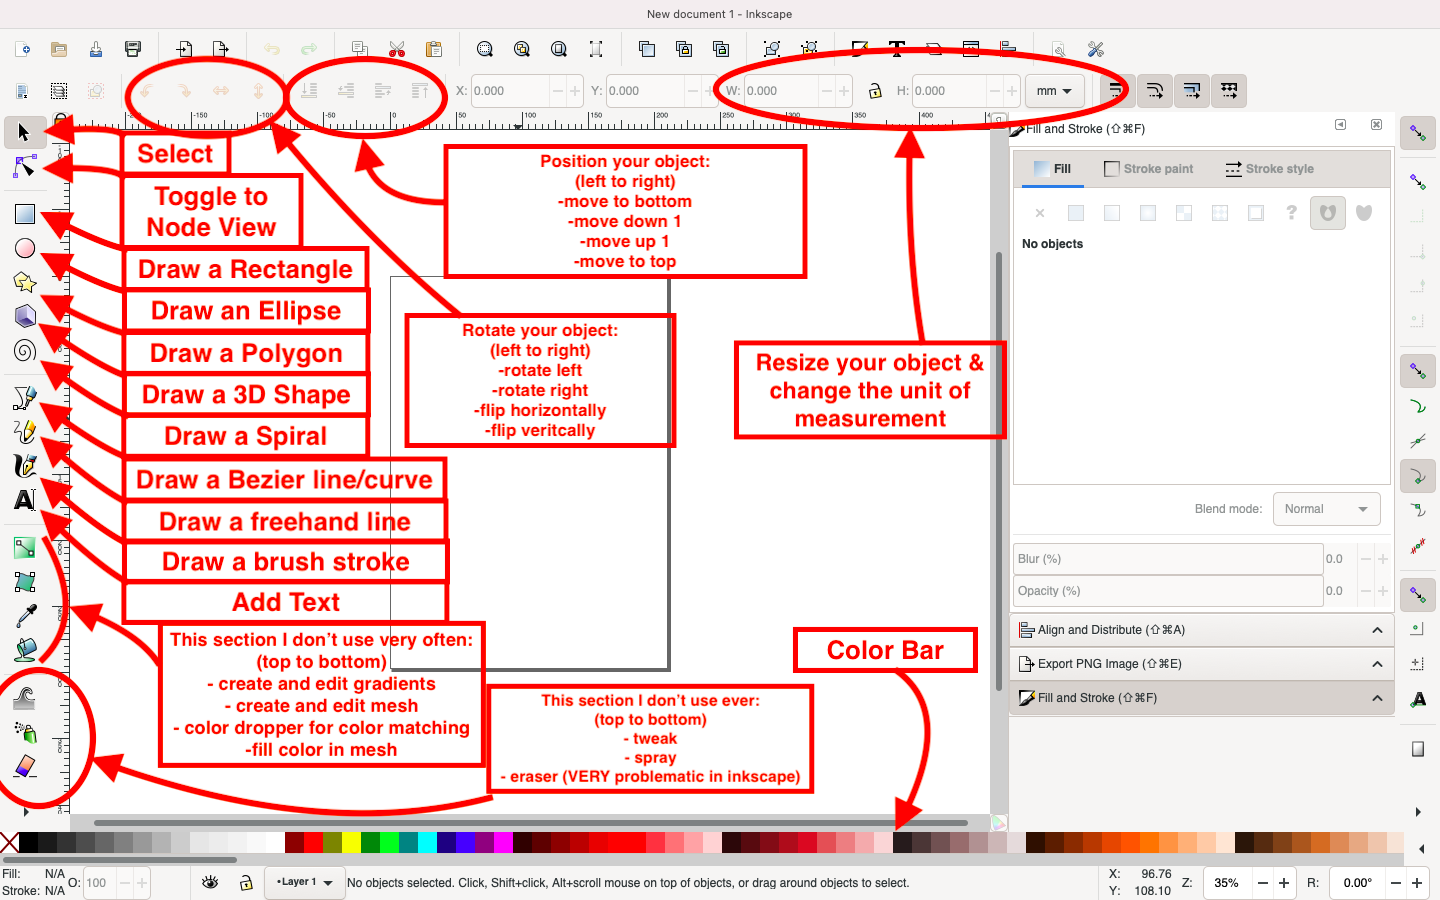
Task: Choose the Selector arrow tool
Action: pyautogui.click(x=24, y=132)
